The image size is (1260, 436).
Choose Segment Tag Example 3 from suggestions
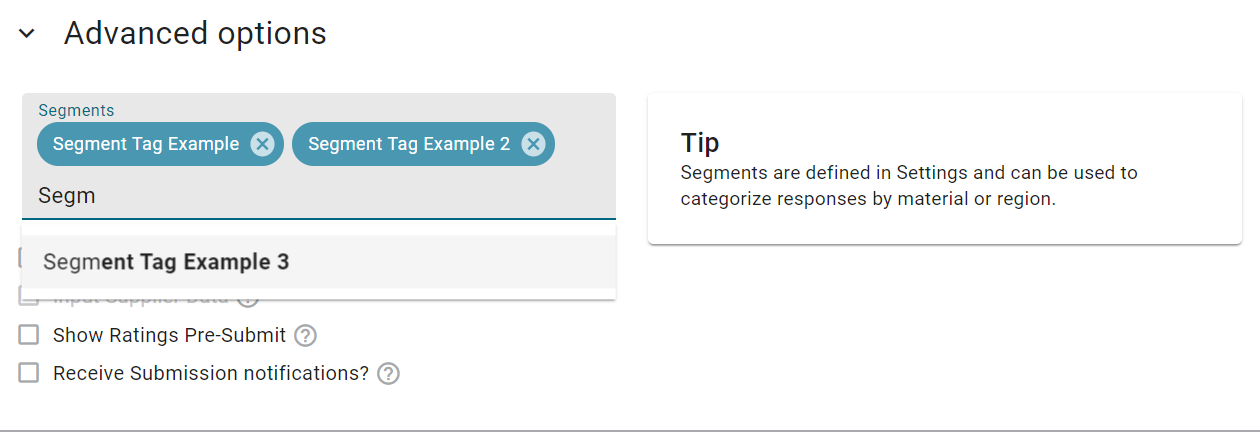pos(318,262)
